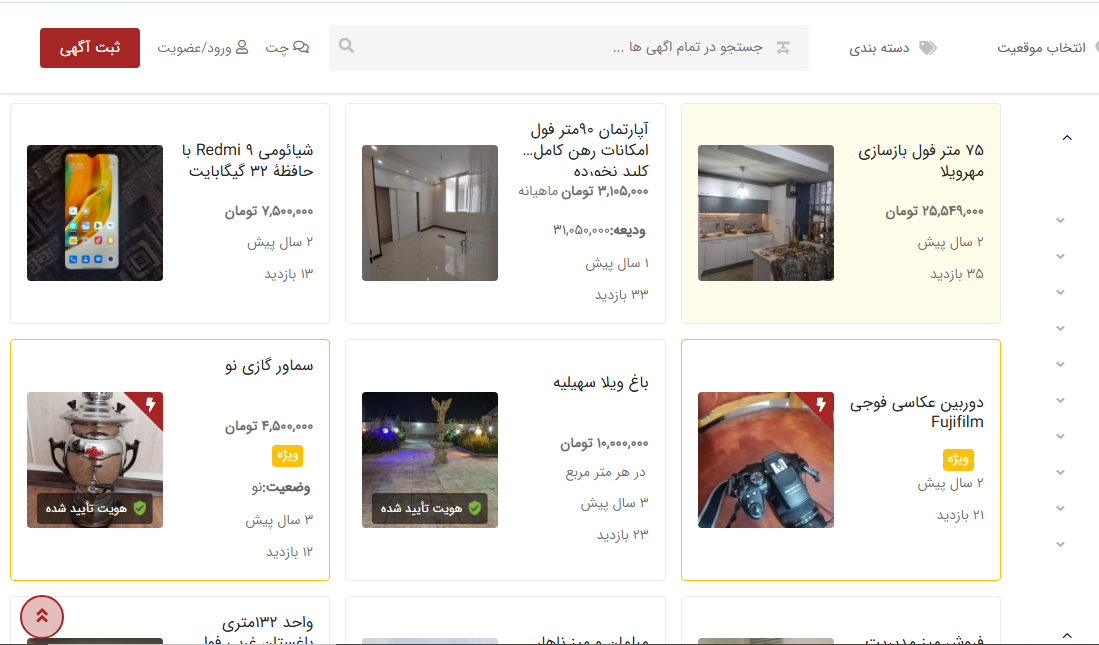Expand the last category chevron near the bottom sidebar
Screen dimensions: 1099x645
pos(1060,544)
